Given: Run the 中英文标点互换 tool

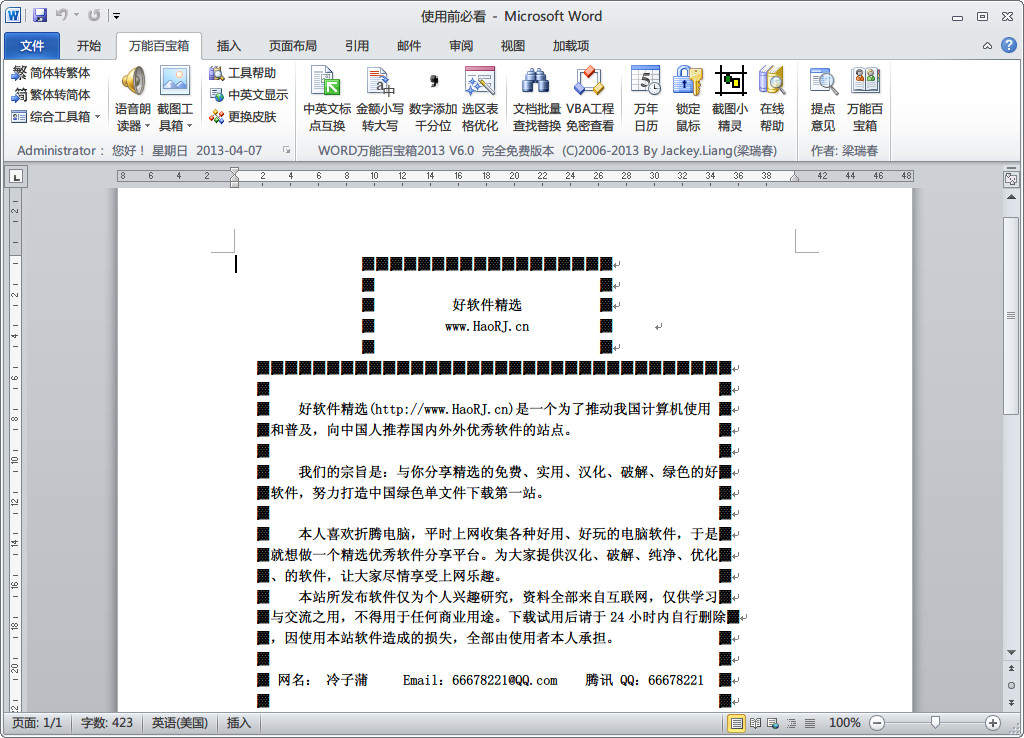Looking at the screenshot, I should coord(327,99).
